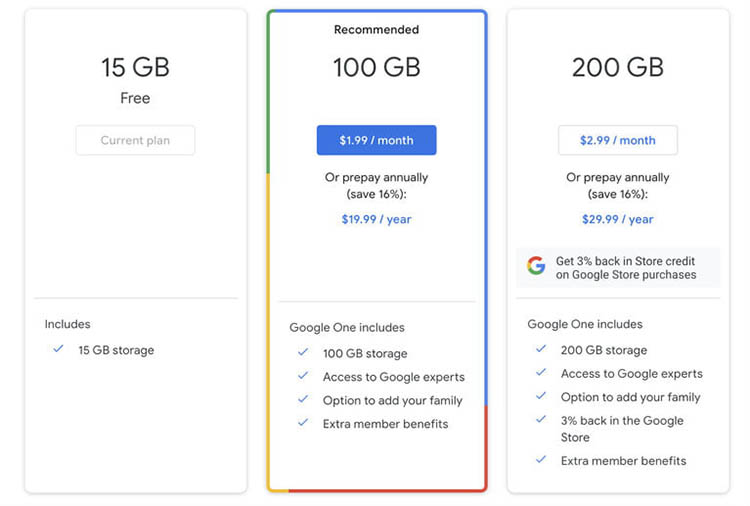
Task: Click checkmark by 3% back in Google Store
Action: coord(541,419)
